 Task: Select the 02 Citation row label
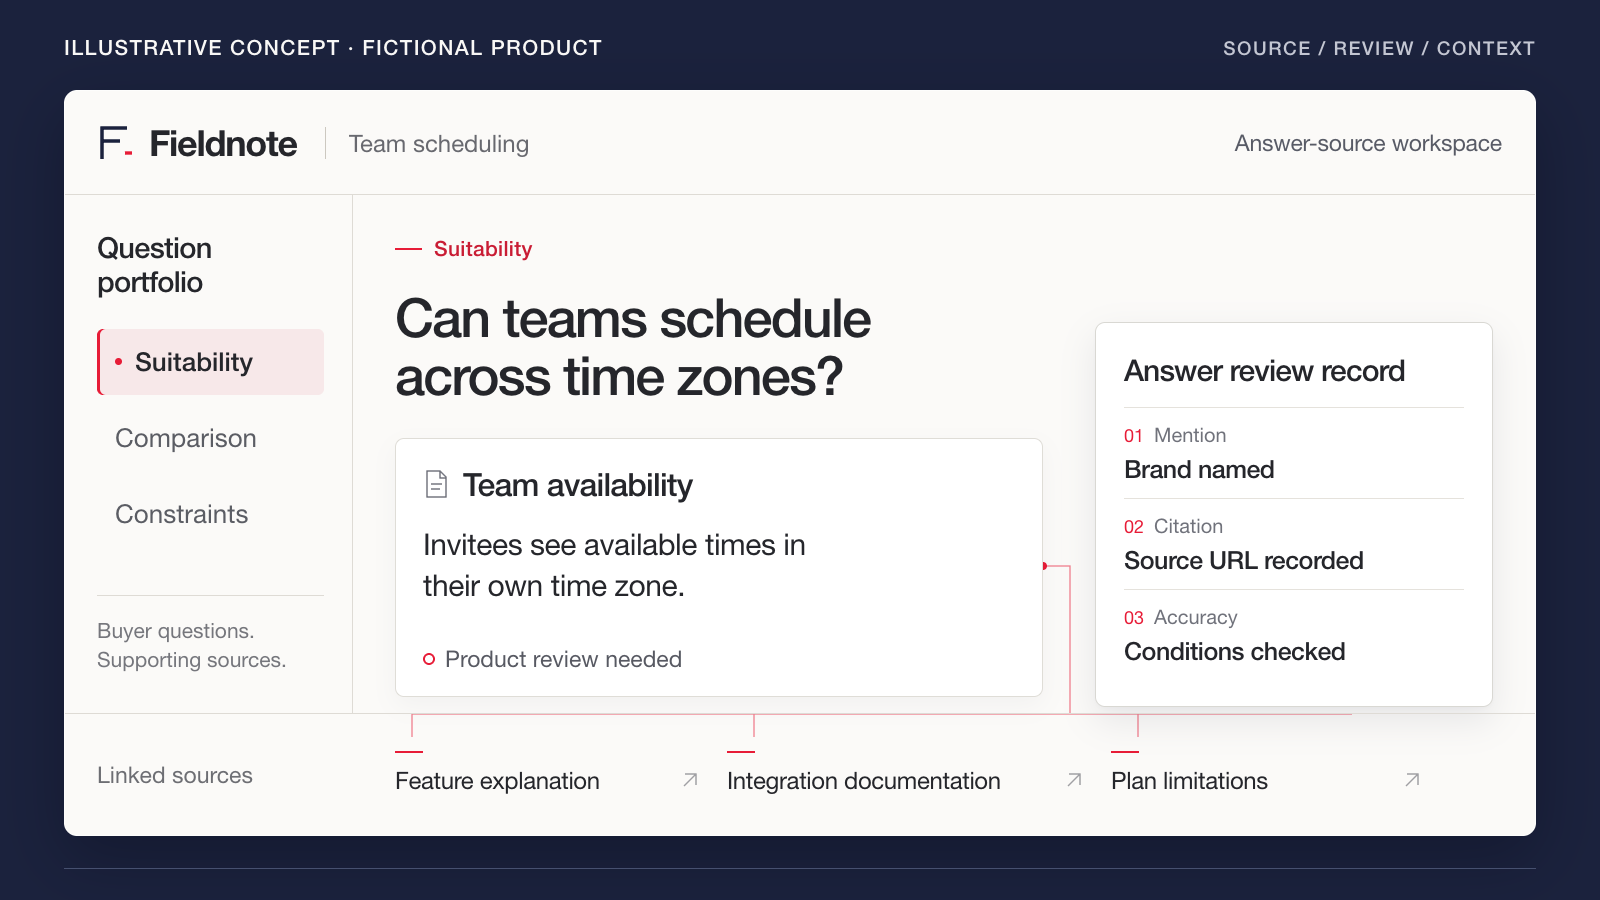[1173, 526]
